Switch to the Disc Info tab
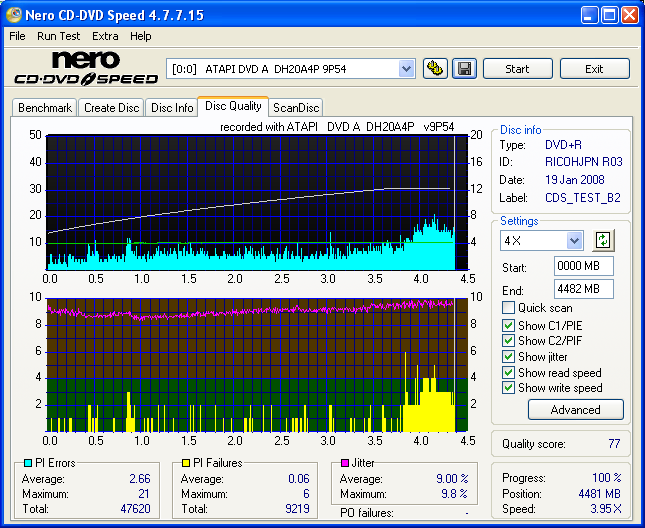Viewport: 645px width, 528px height. point(172,108)
